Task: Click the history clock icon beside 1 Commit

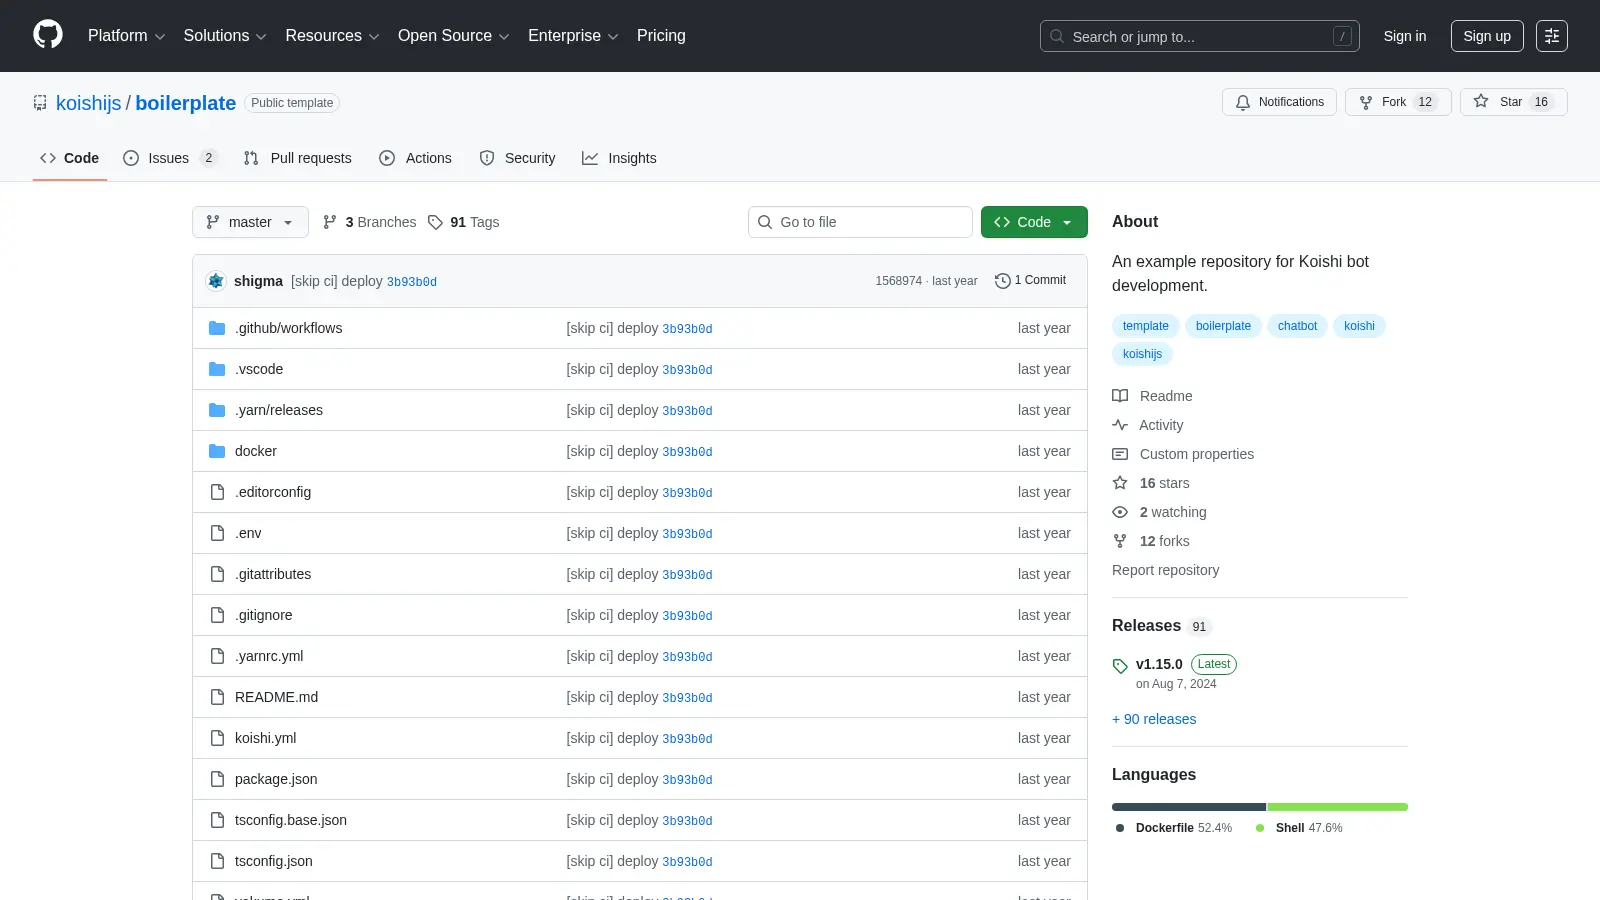Action: tap(1002, 281)
